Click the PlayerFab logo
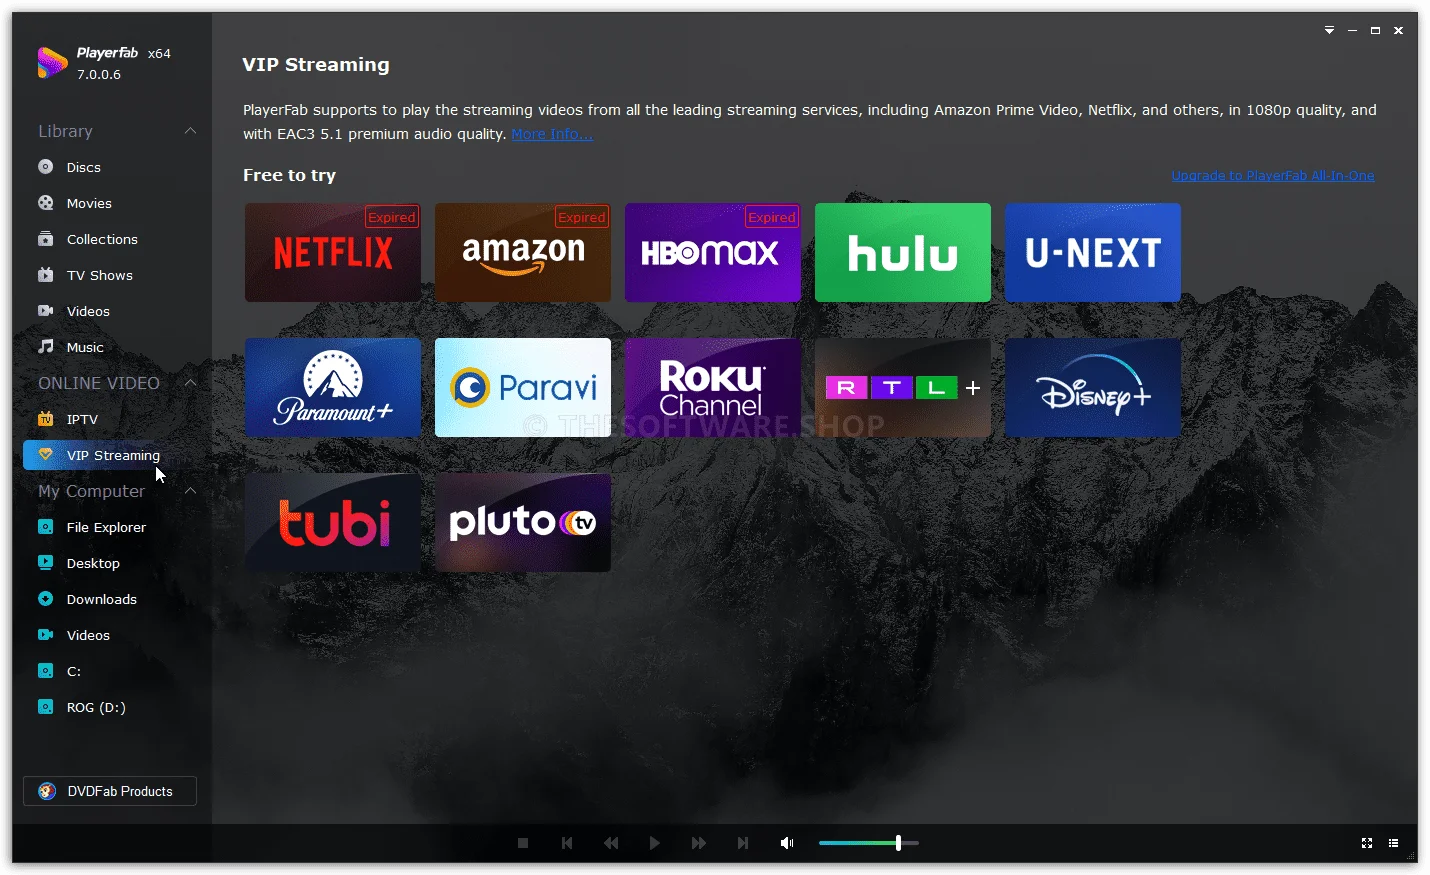Screen dimensions: 1430x875 tap(52, 62)
